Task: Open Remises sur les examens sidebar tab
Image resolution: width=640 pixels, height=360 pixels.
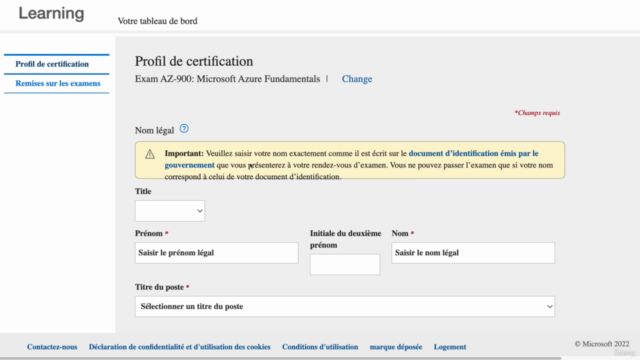Action: click(x=58, y=83)
